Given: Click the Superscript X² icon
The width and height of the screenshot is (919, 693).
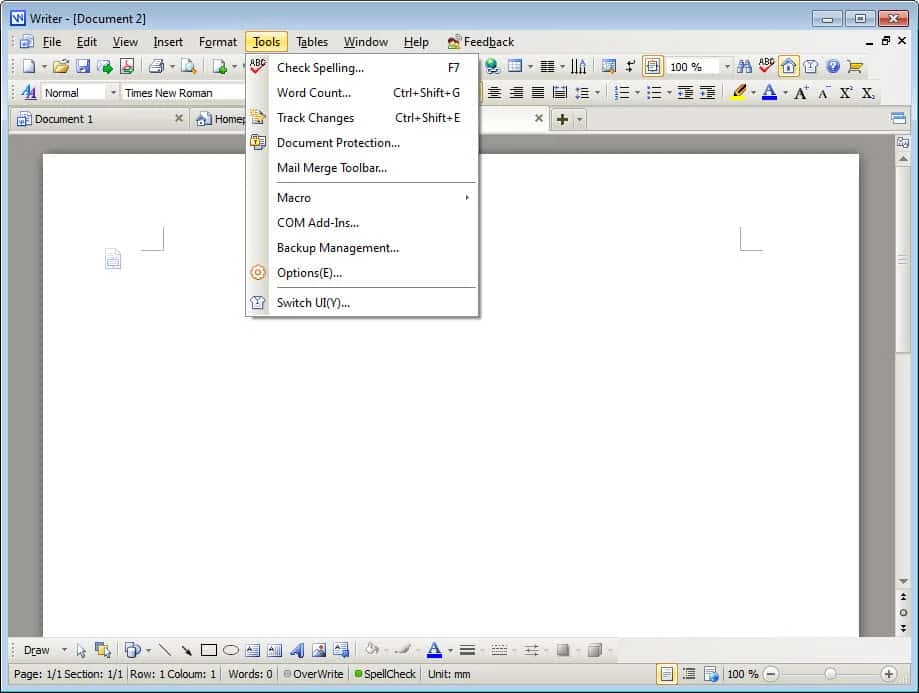Looking at the screenshot, I should (846, 93).
